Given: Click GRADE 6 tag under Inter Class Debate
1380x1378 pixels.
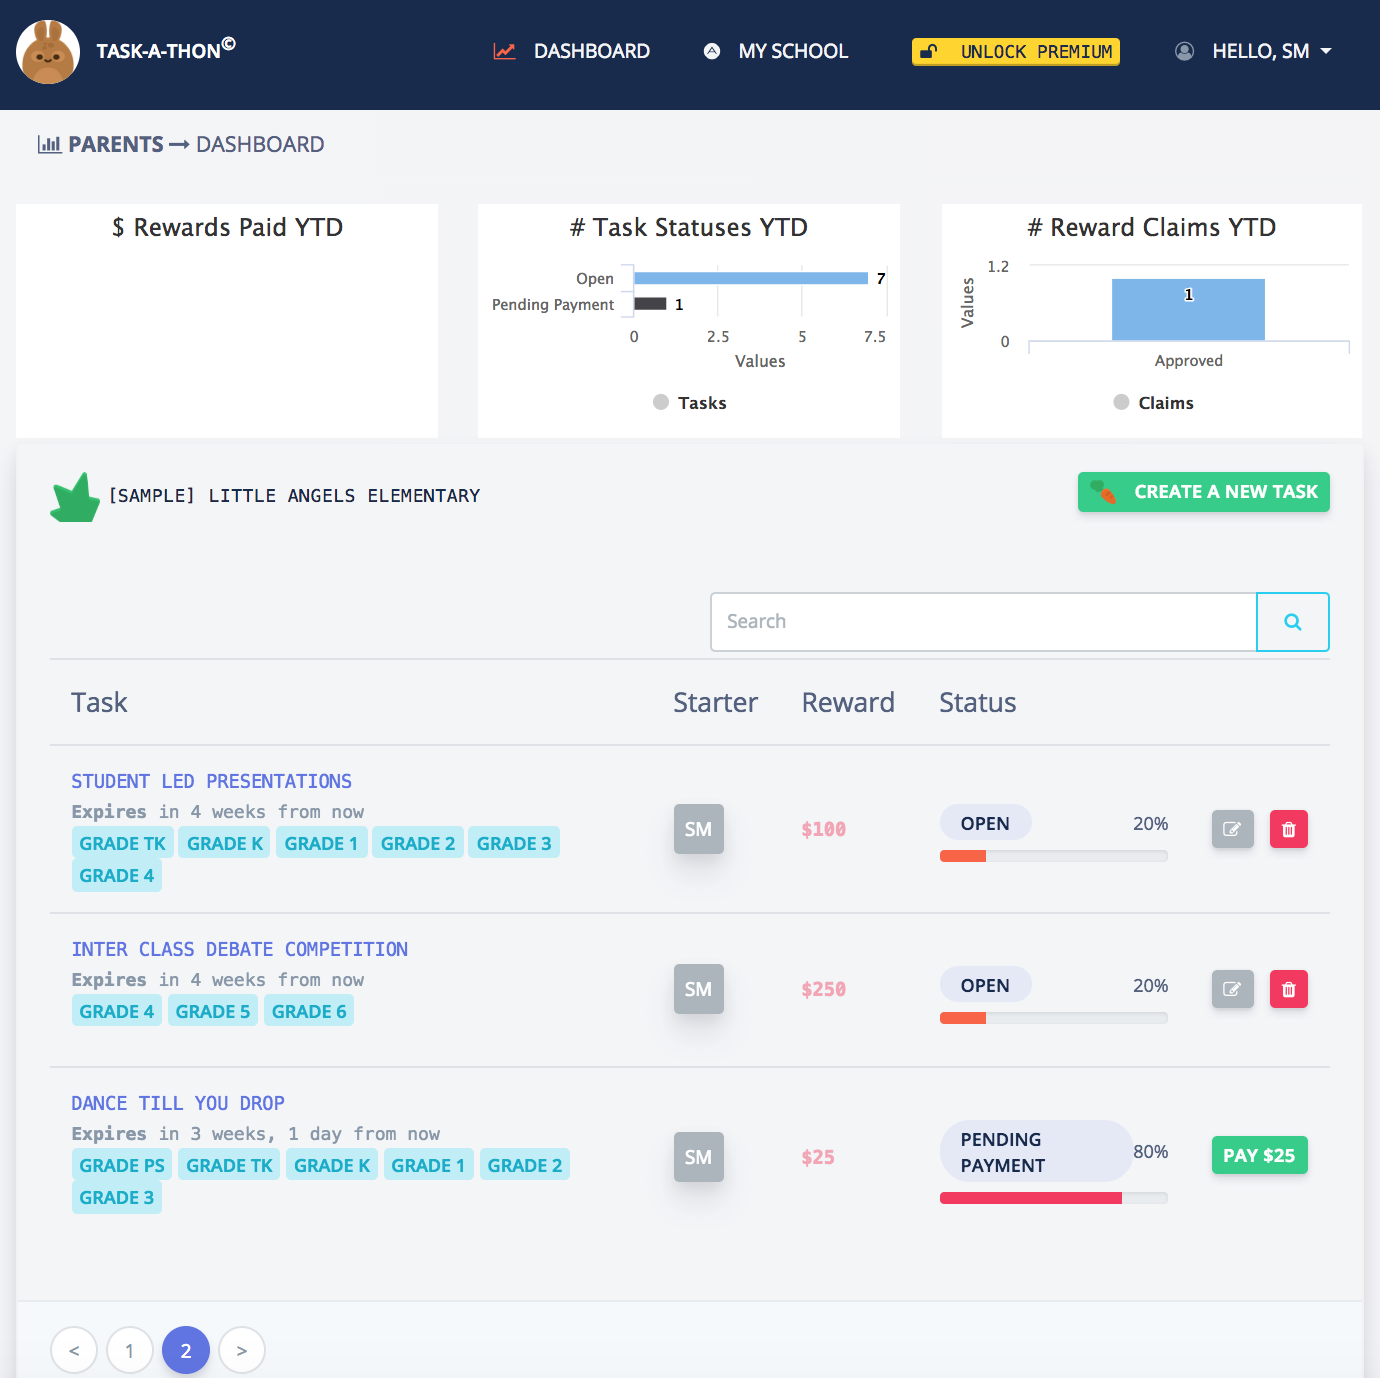Looking at the screenshot, I should 309,1011.
